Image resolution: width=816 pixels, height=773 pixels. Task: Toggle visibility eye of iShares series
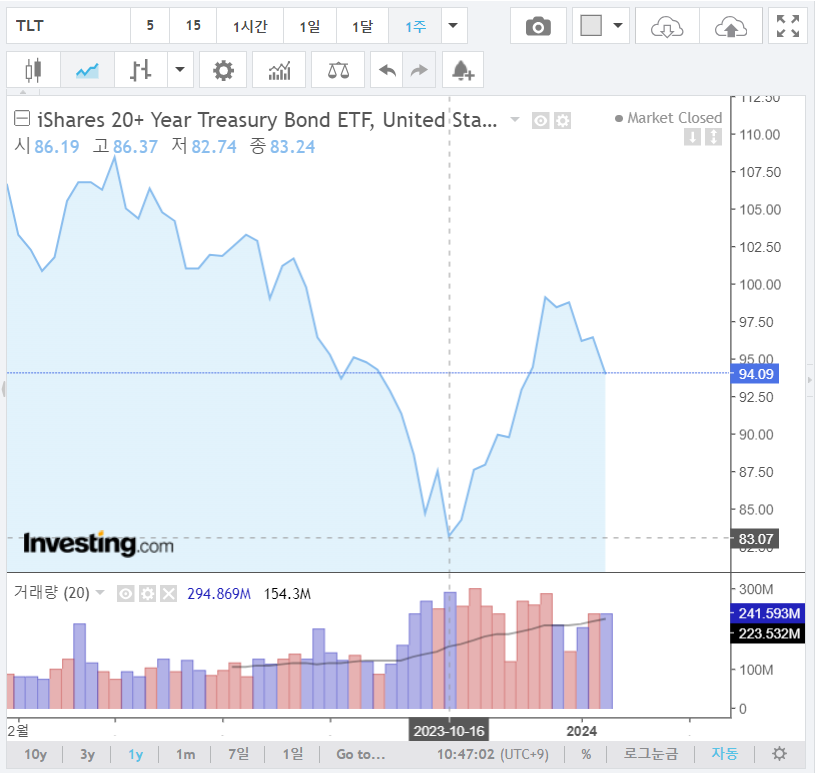point(541,121)
